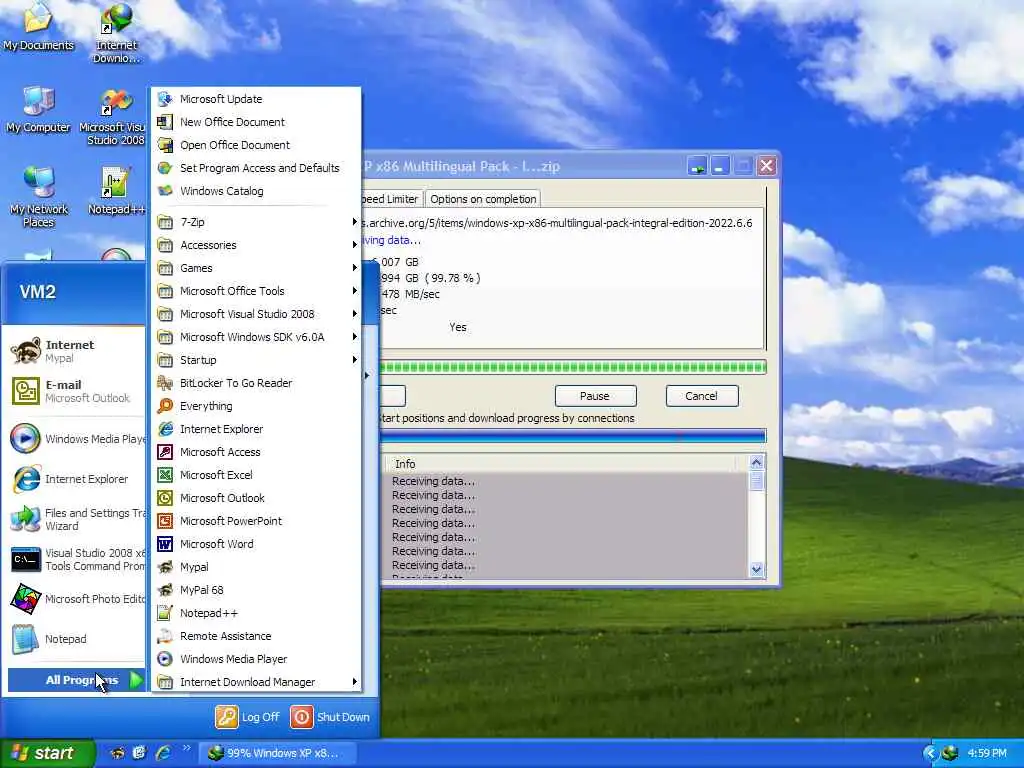Launch Microsoft PowerPoint
Screen dimensions: 1024x768
(x=256, y=520)
